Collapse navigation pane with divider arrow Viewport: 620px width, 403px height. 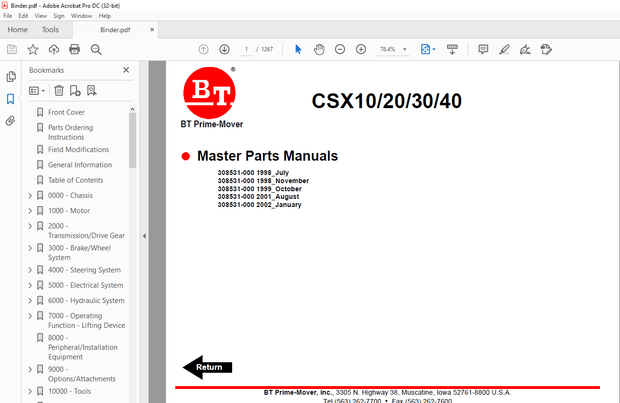[144, 236]
